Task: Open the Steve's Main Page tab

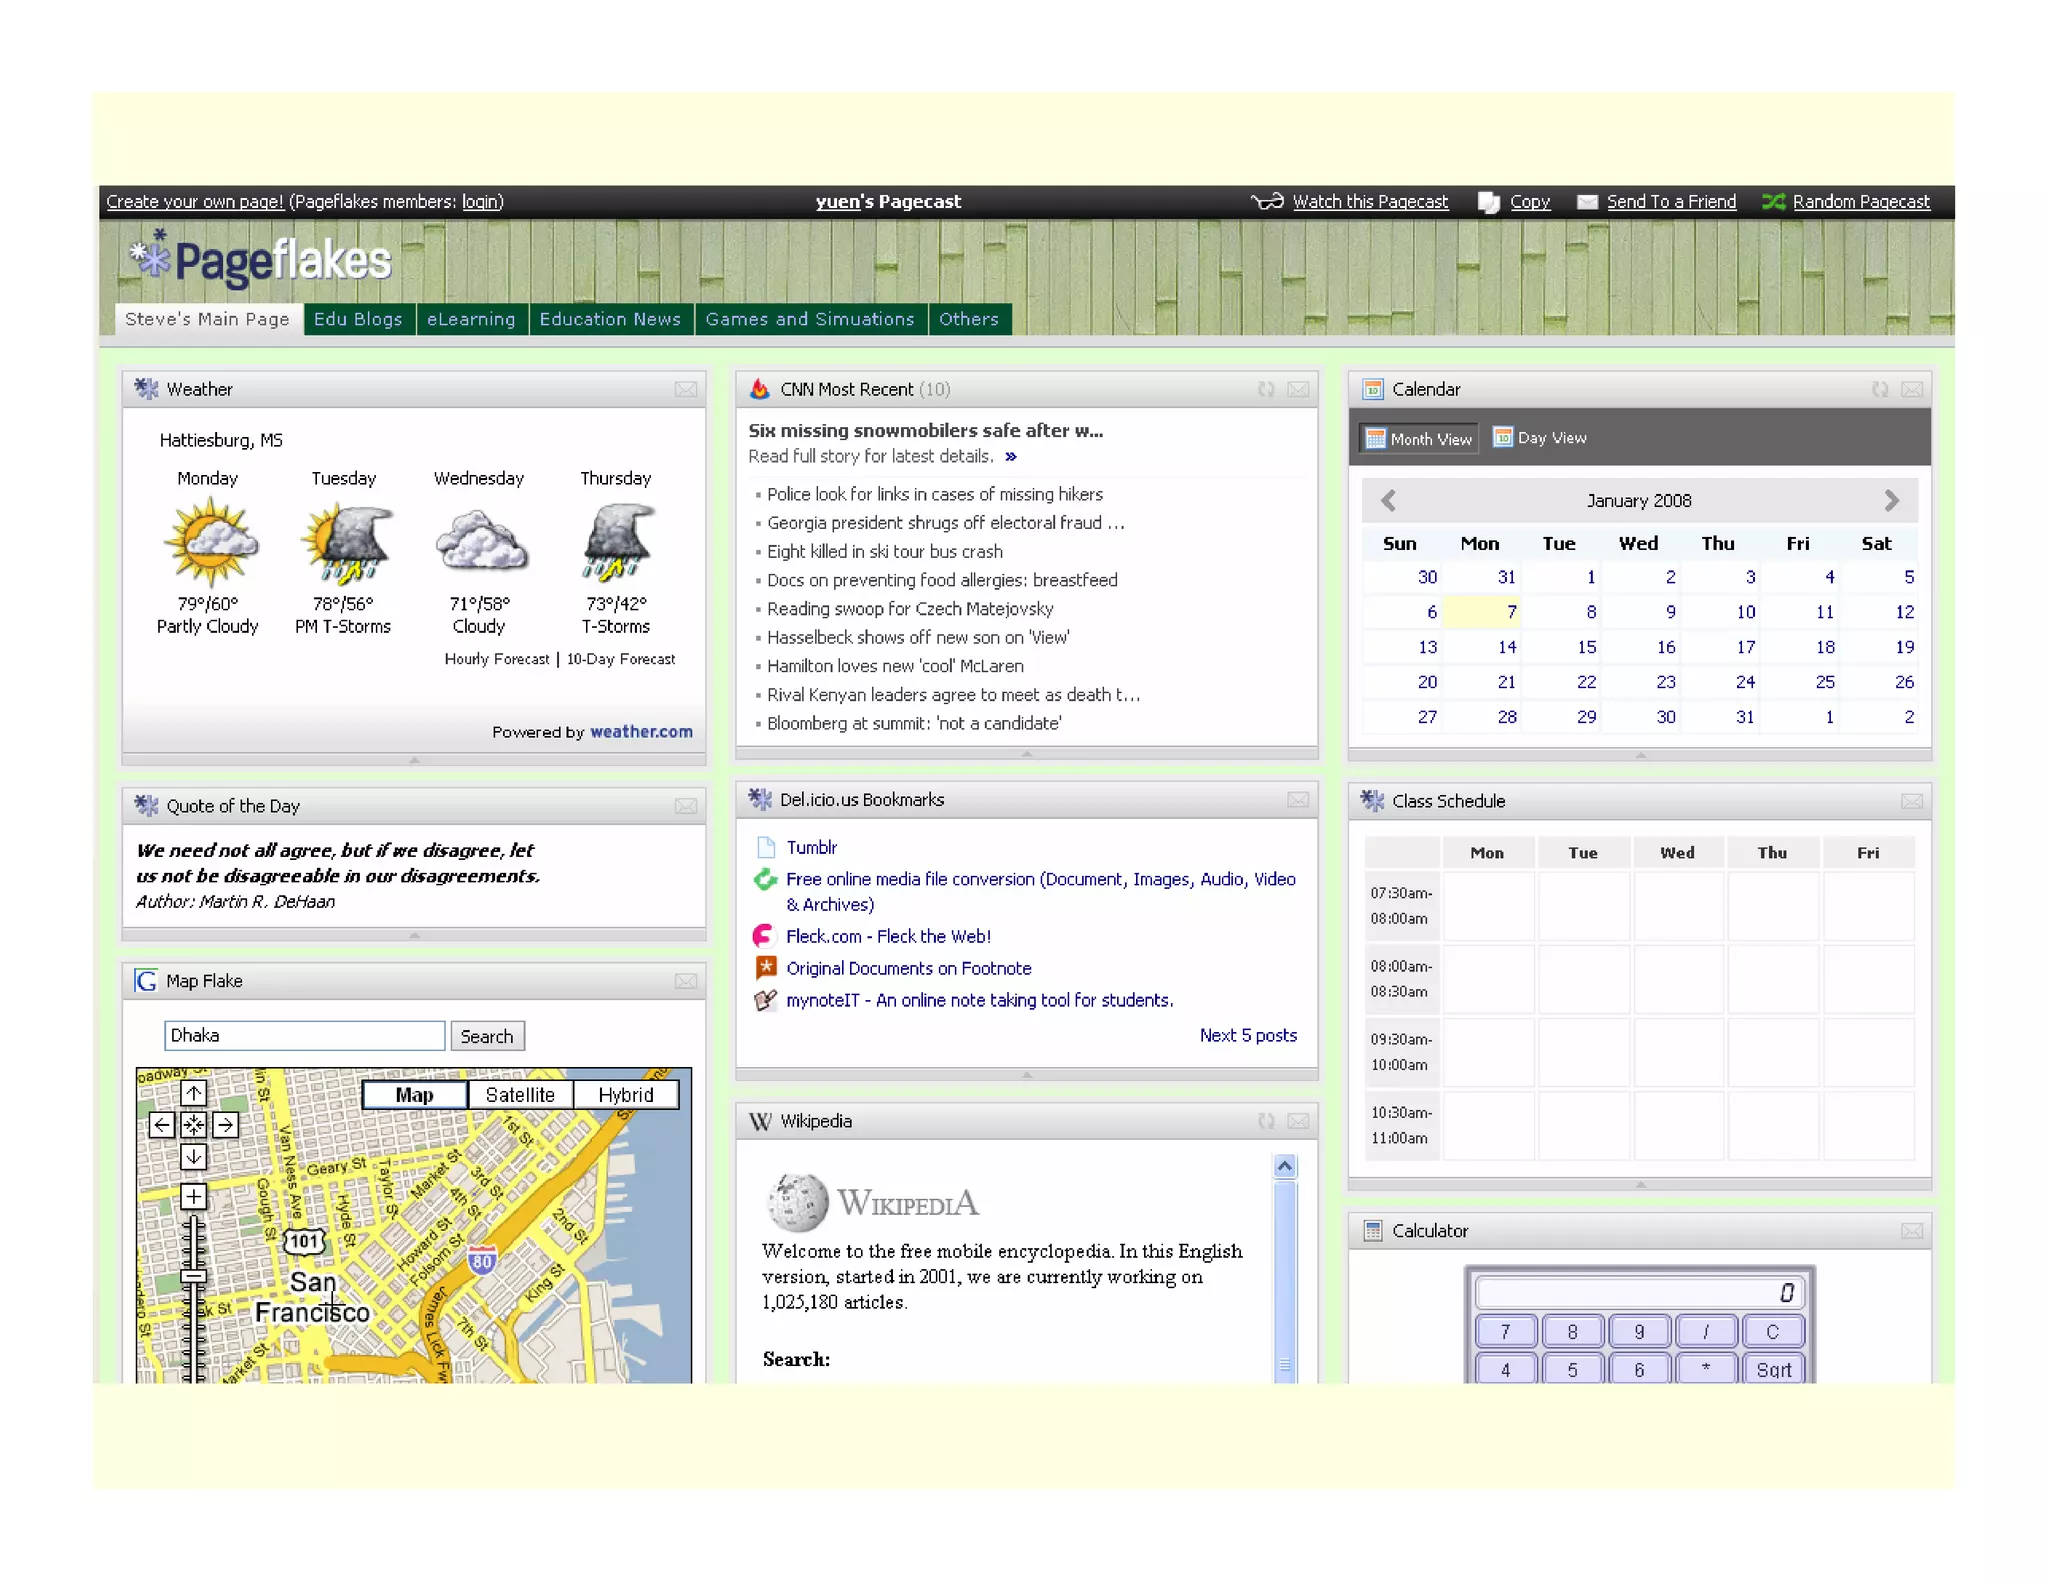Action: click(x=208, y=319)
